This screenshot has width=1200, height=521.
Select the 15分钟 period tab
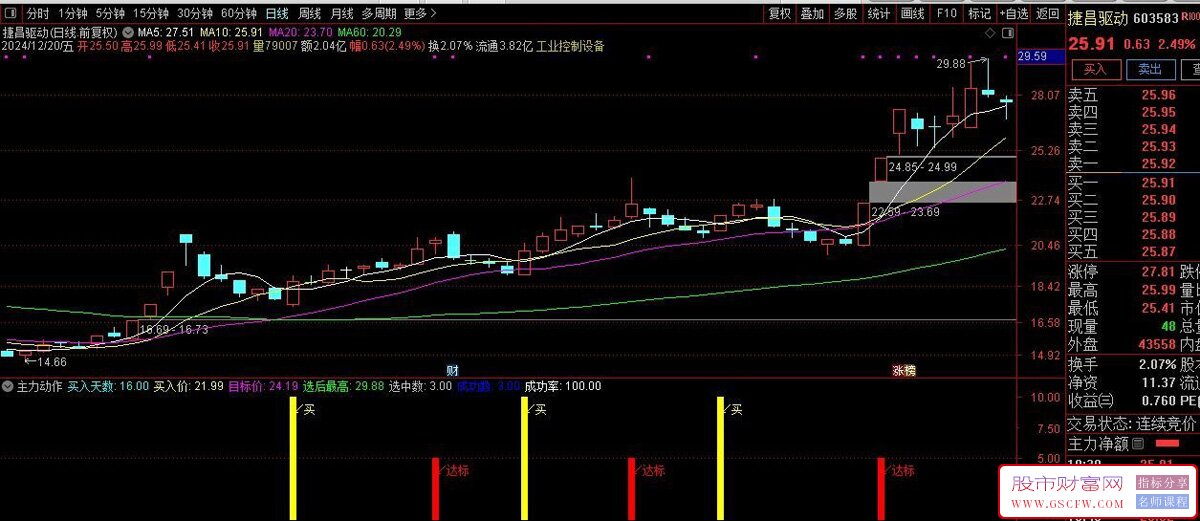(151, 14)
